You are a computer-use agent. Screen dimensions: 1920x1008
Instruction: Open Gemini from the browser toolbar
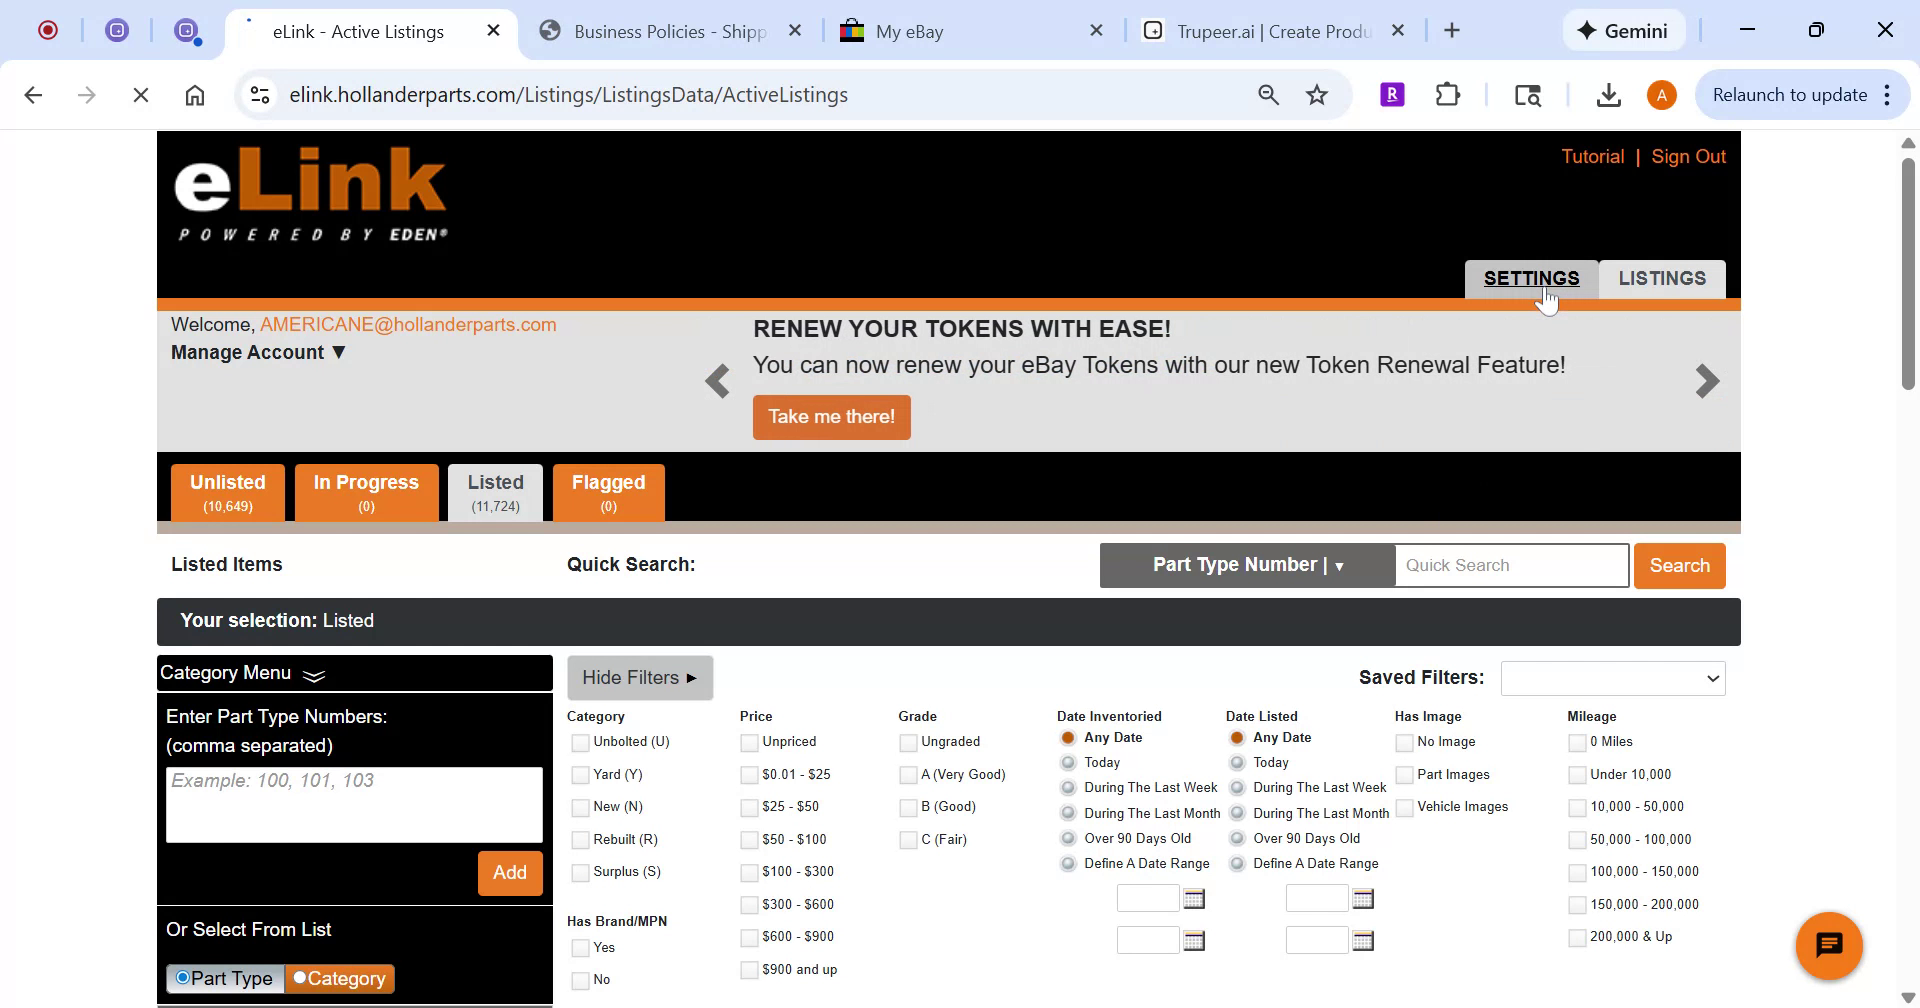1622,30
